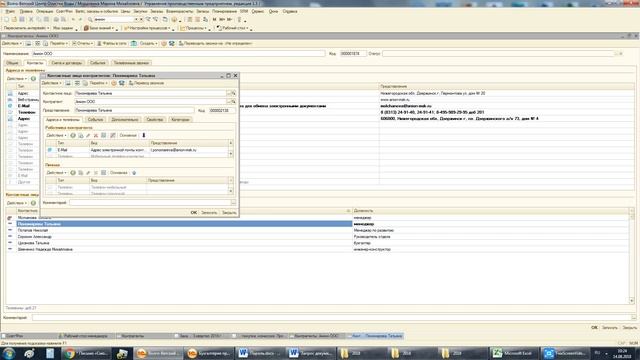This screenshot has width=640, height=360.
Task: Open the Рабочий стол dropdown in top toolbar
Action: [234, 28]
